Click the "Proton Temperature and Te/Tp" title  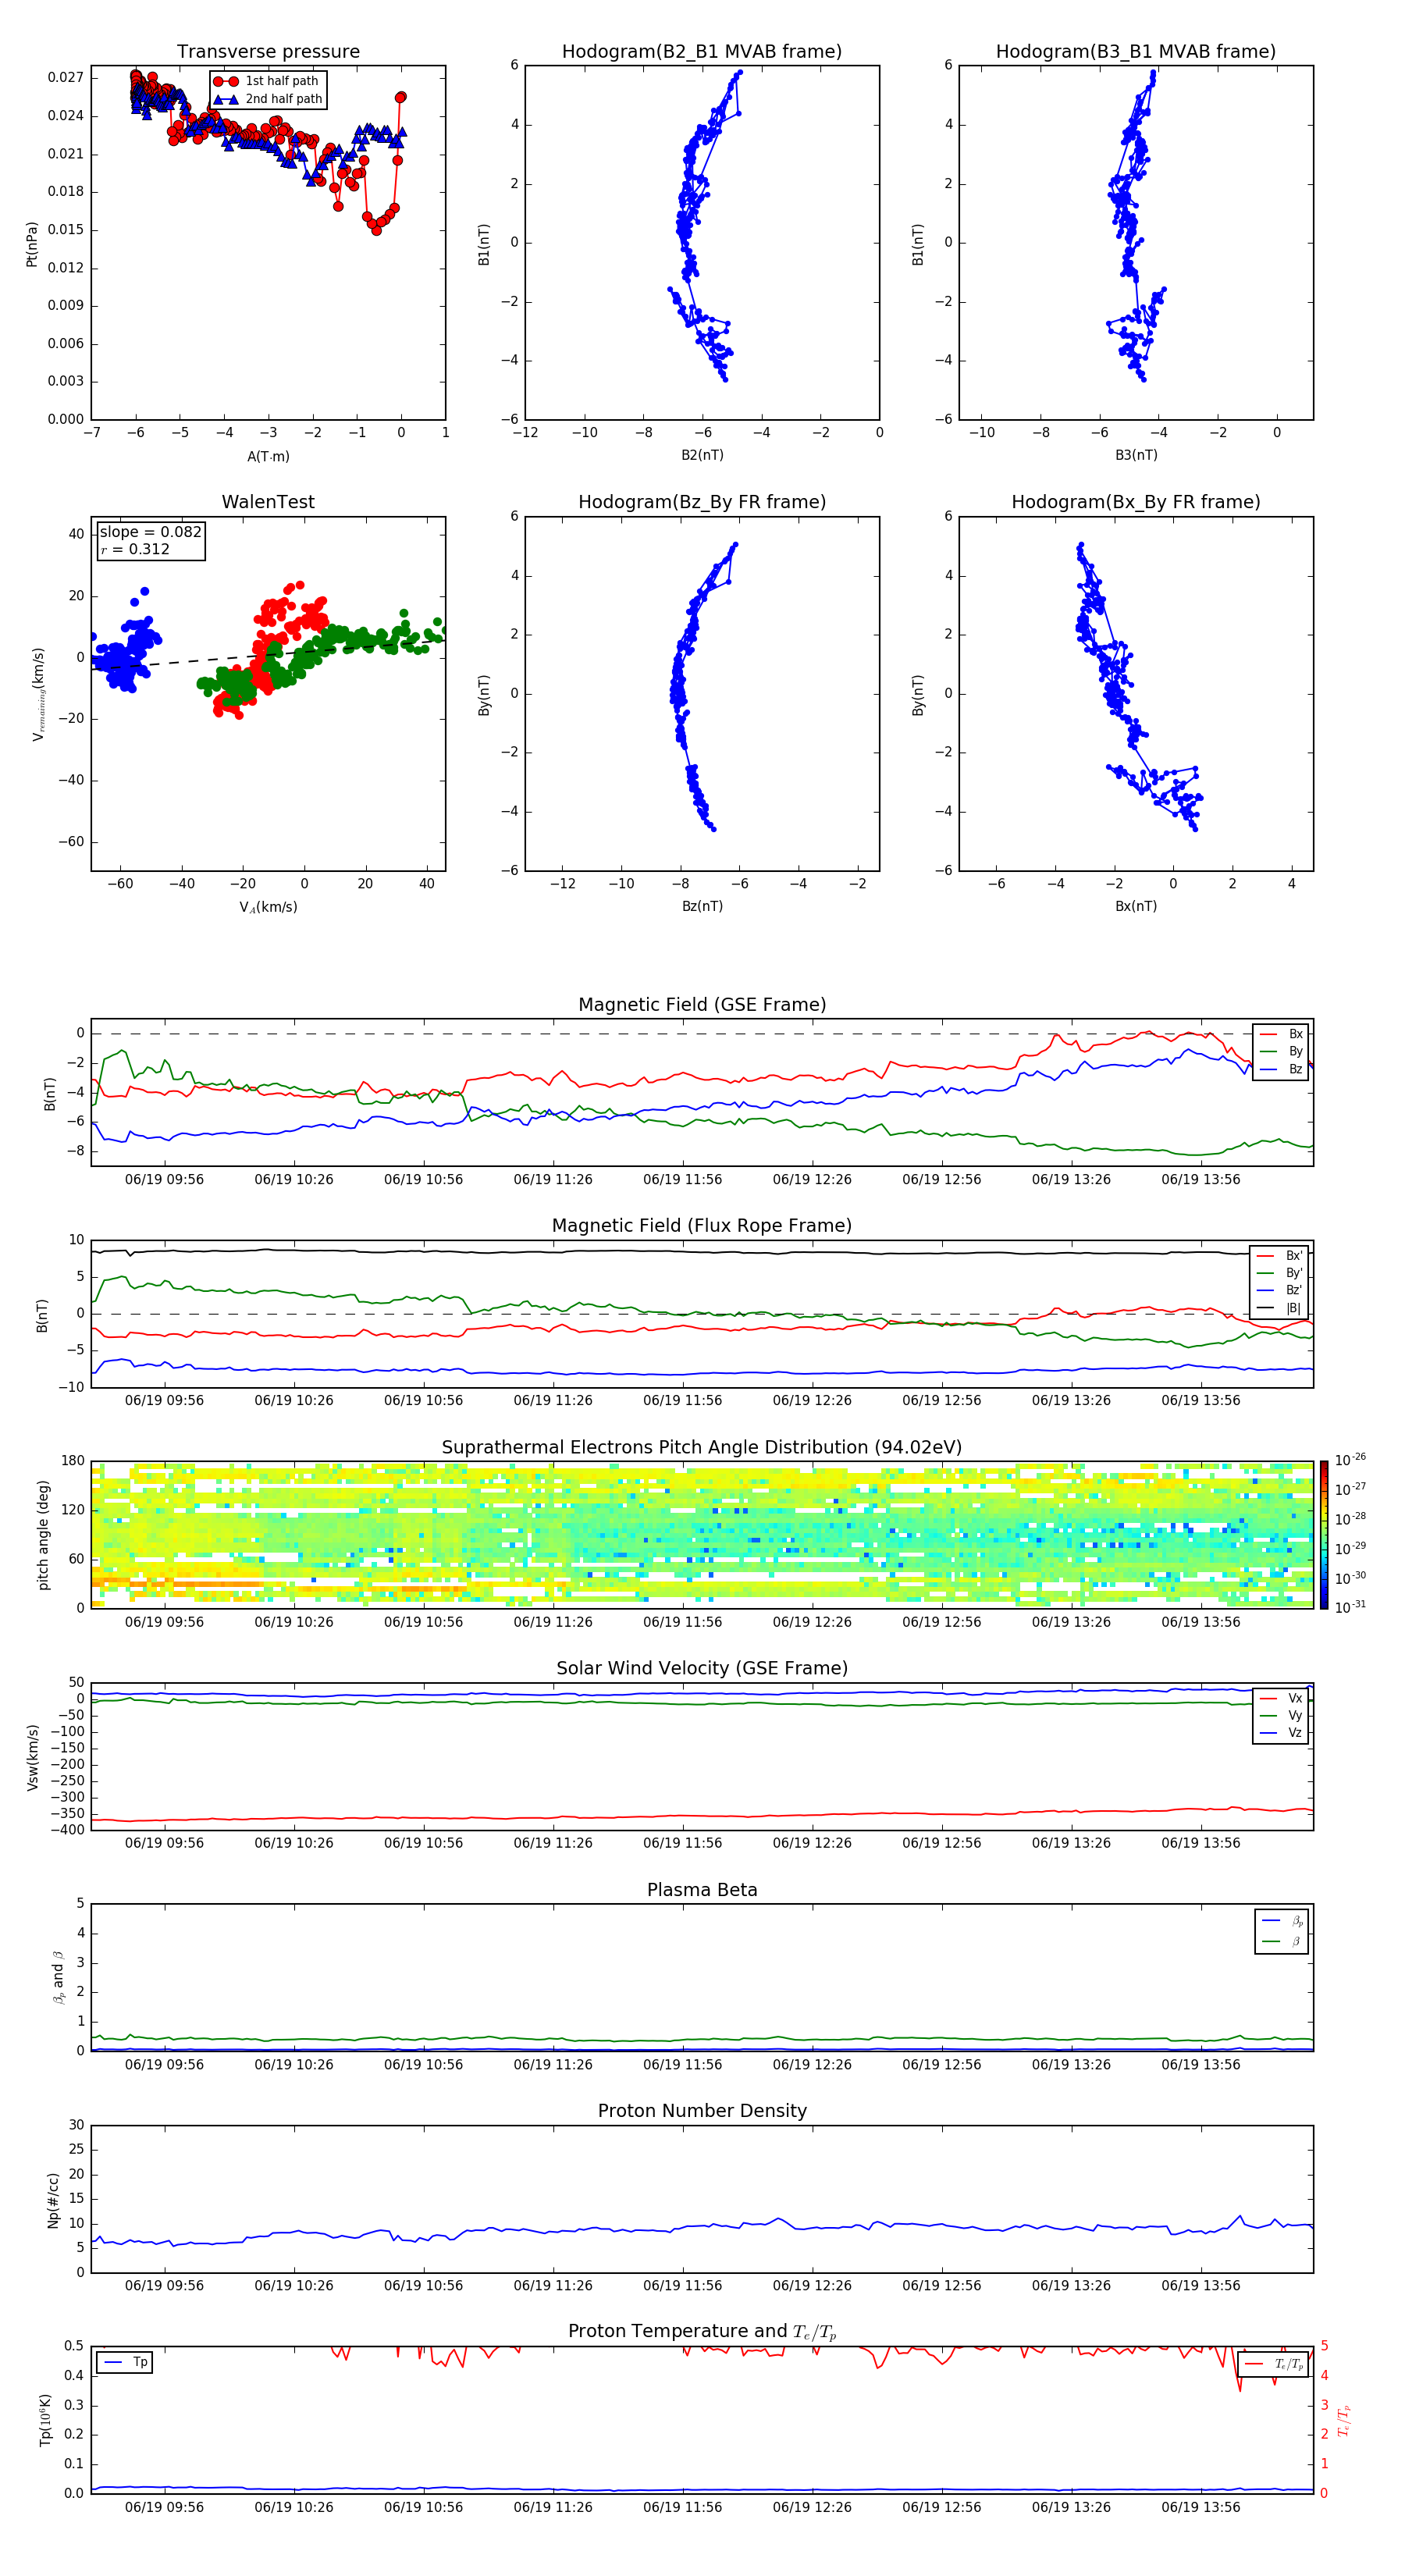coord(702,2332)
